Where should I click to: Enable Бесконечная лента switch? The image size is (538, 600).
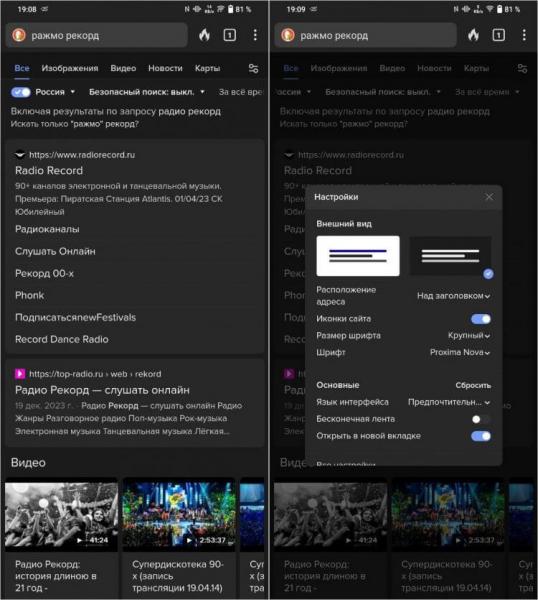coord(481,419)
